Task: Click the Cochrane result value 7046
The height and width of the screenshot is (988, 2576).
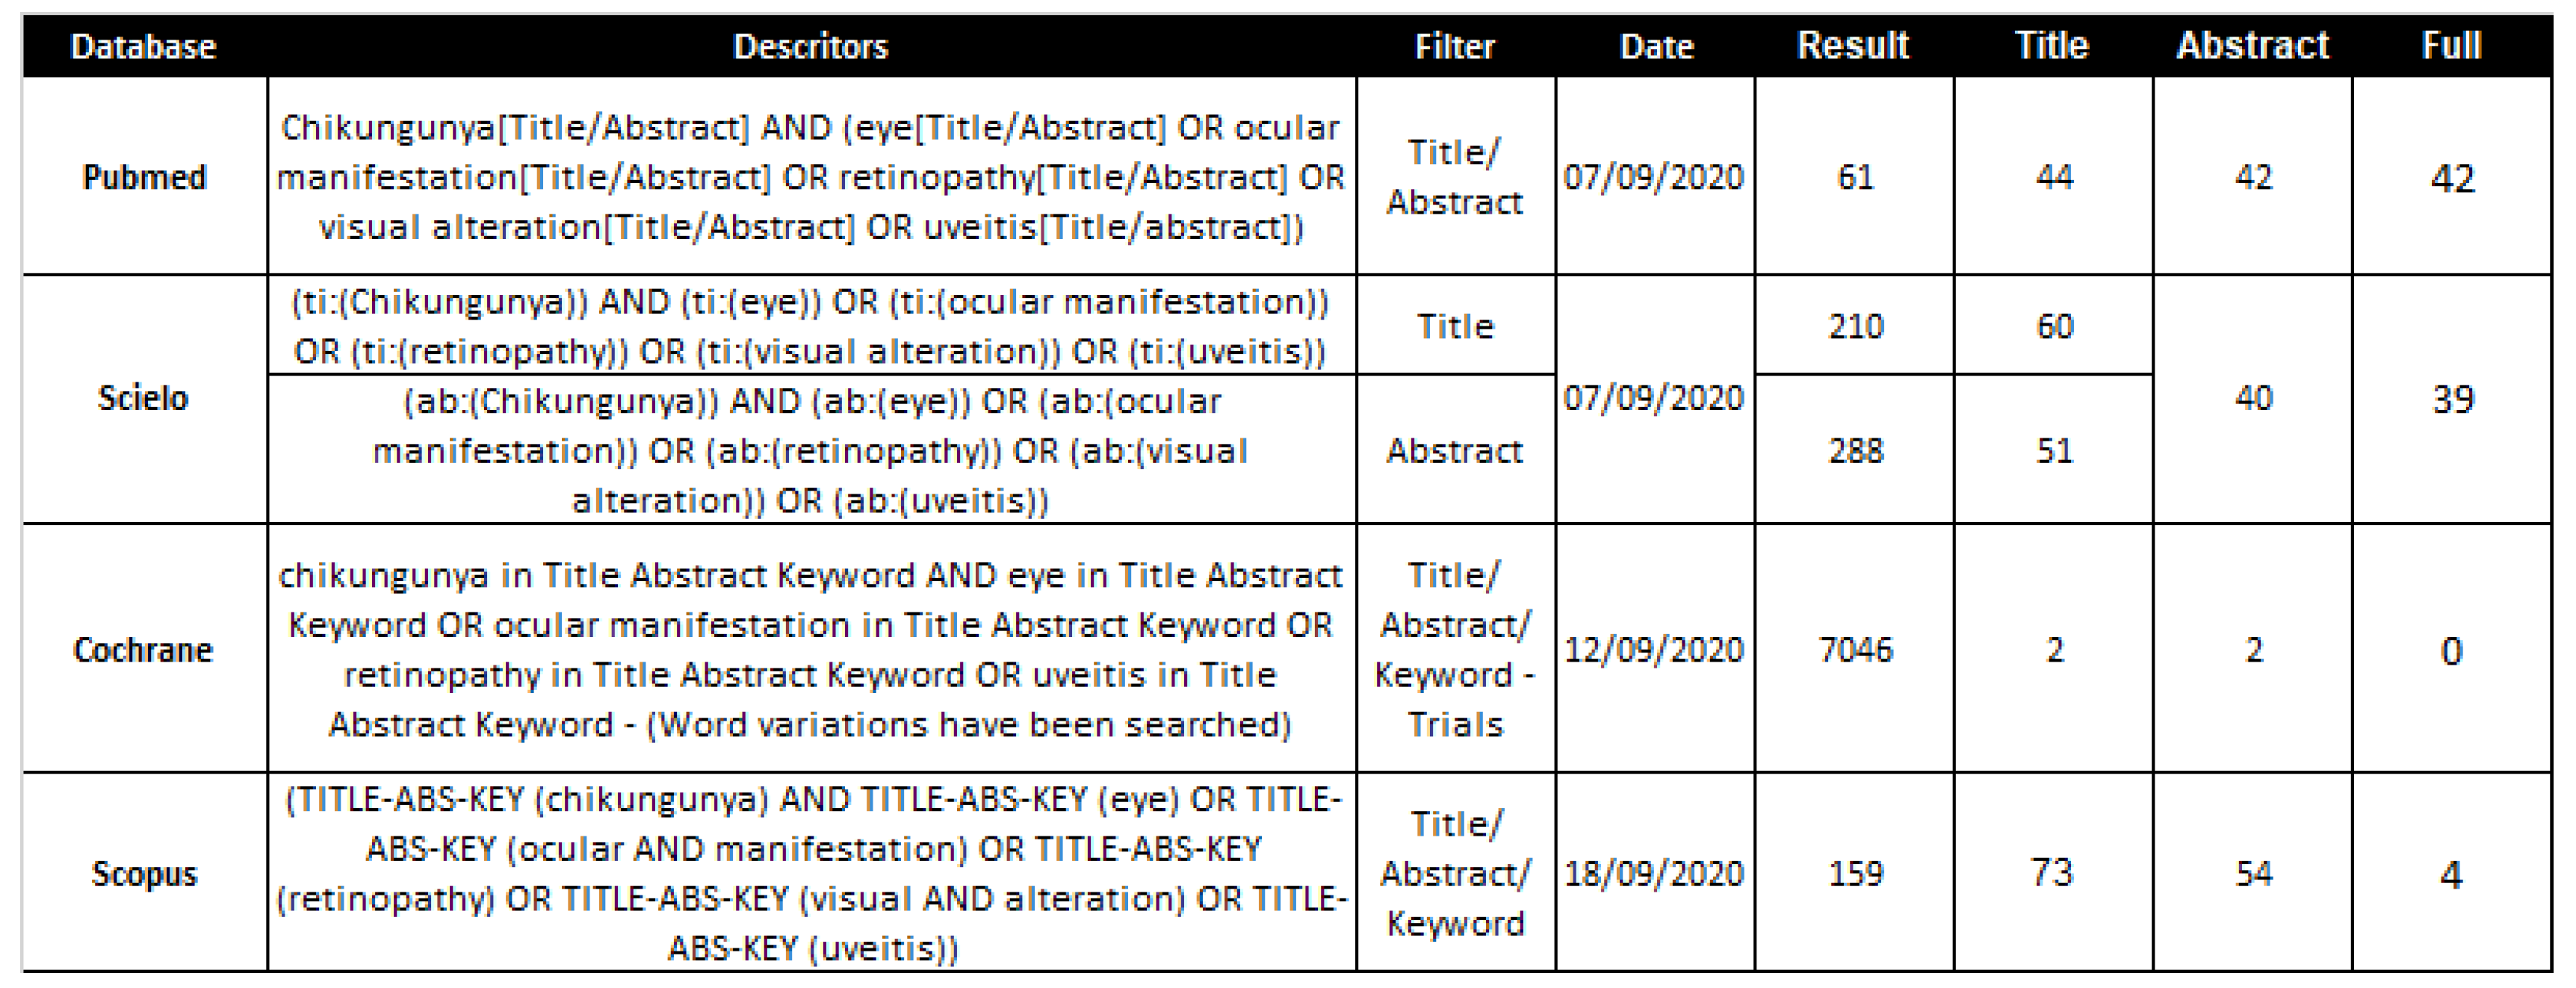Action: (x=1855, y=650)
